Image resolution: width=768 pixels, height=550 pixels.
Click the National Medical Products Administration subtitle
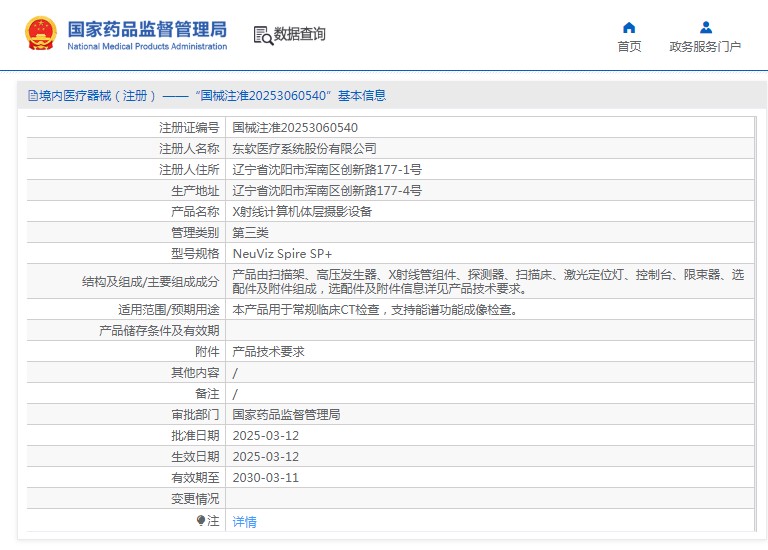point(147,46)
